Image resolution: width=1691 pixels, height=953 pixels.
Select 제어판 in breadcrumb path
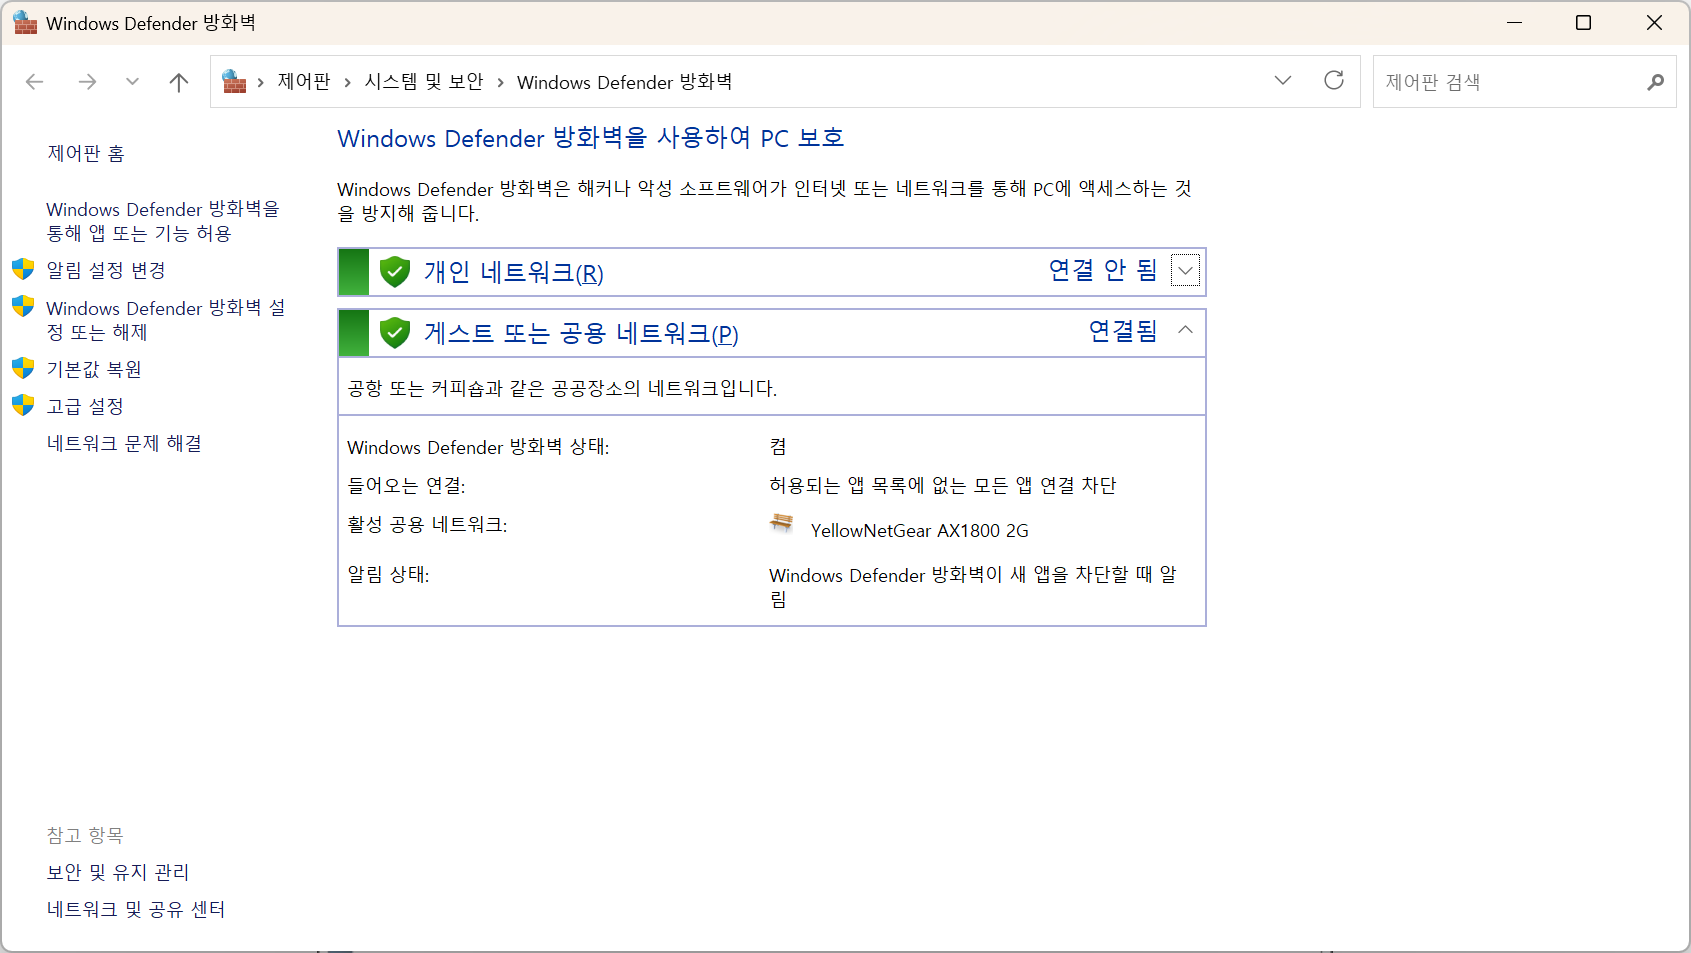[304, 82]
